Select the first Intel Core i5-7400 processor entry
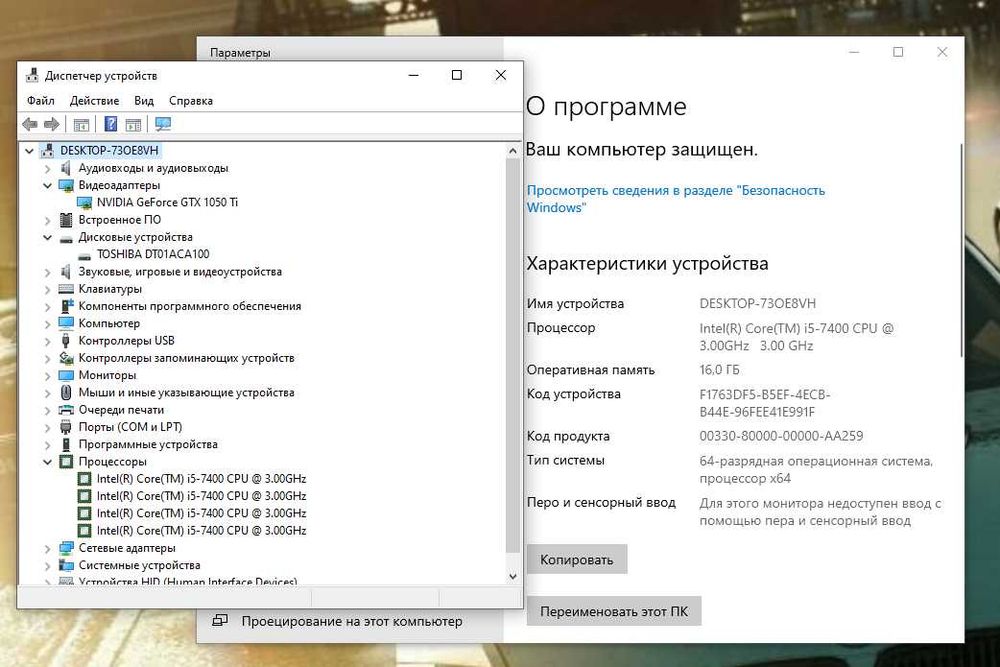1000x667 pixels. click(201, 479)
